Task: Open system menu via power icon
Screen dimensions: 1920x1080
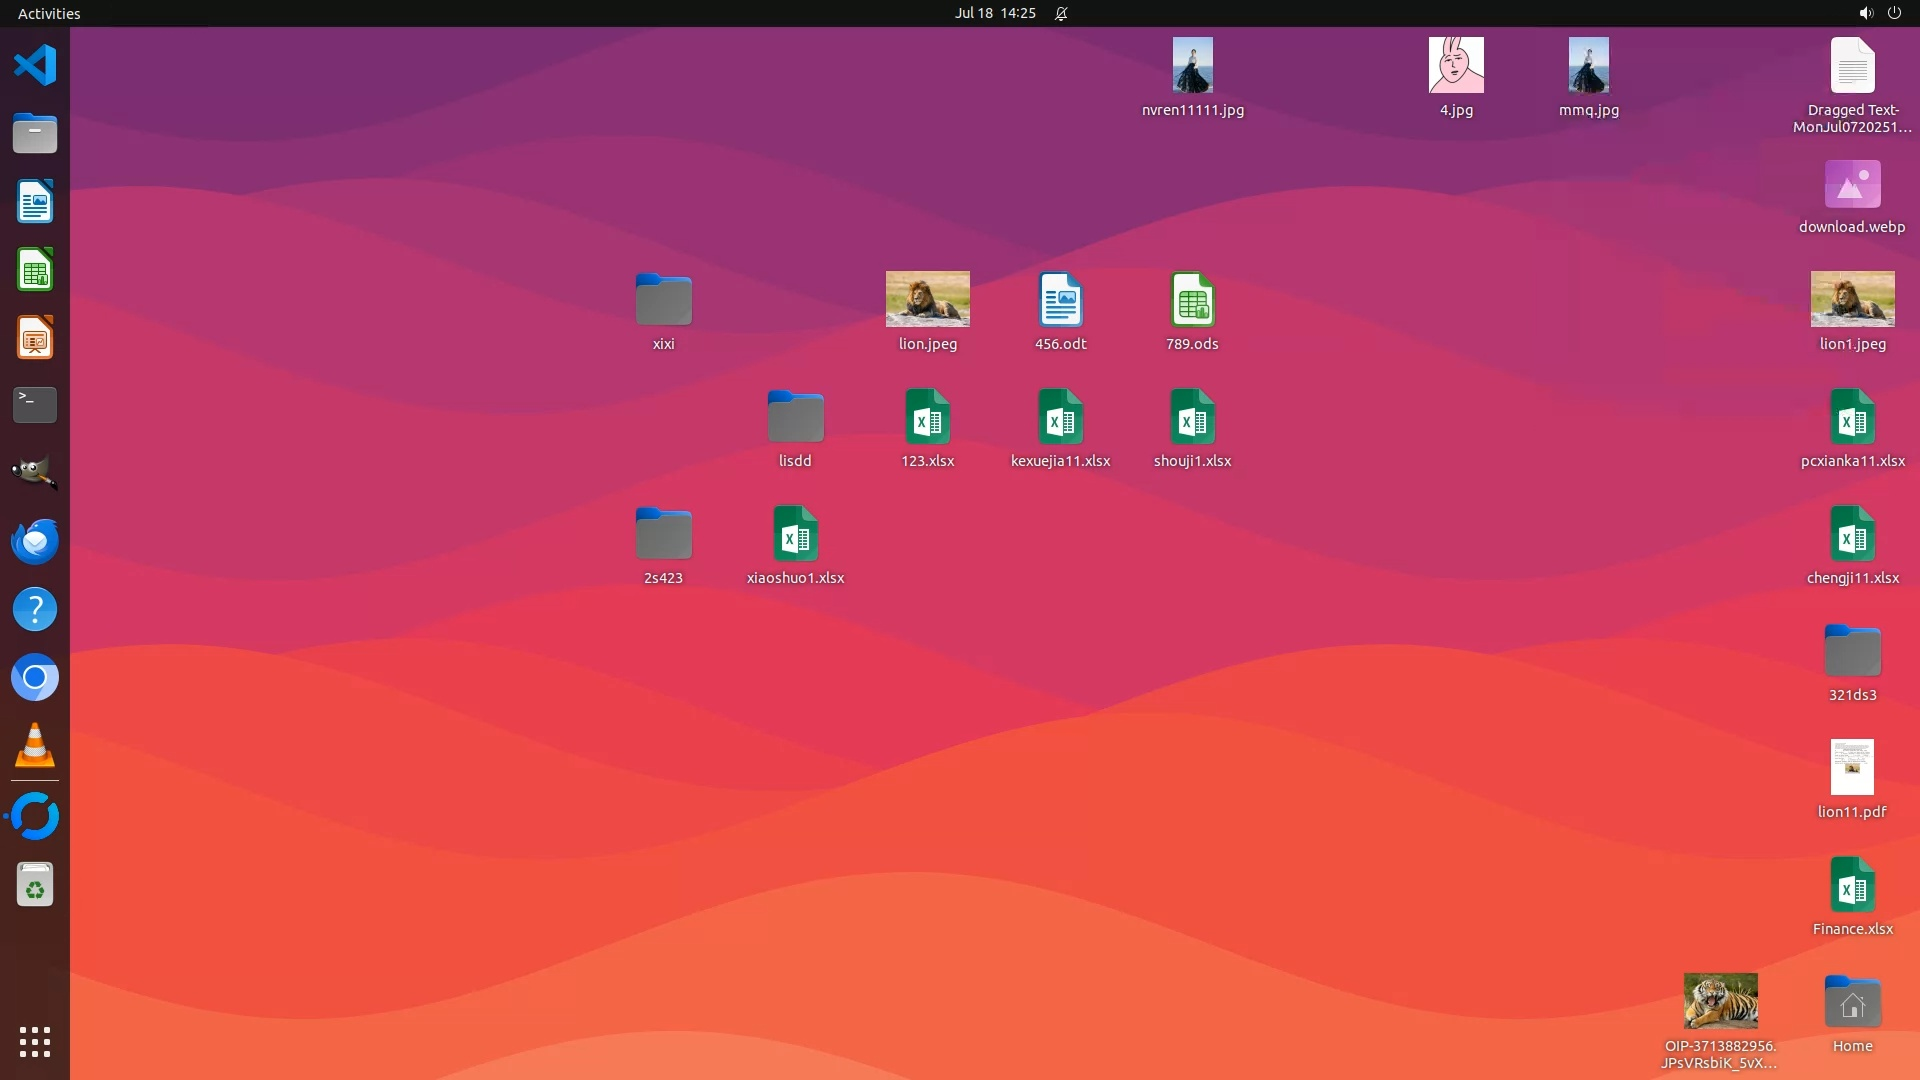Action: pyautogui.click(x=1894, y=13)
